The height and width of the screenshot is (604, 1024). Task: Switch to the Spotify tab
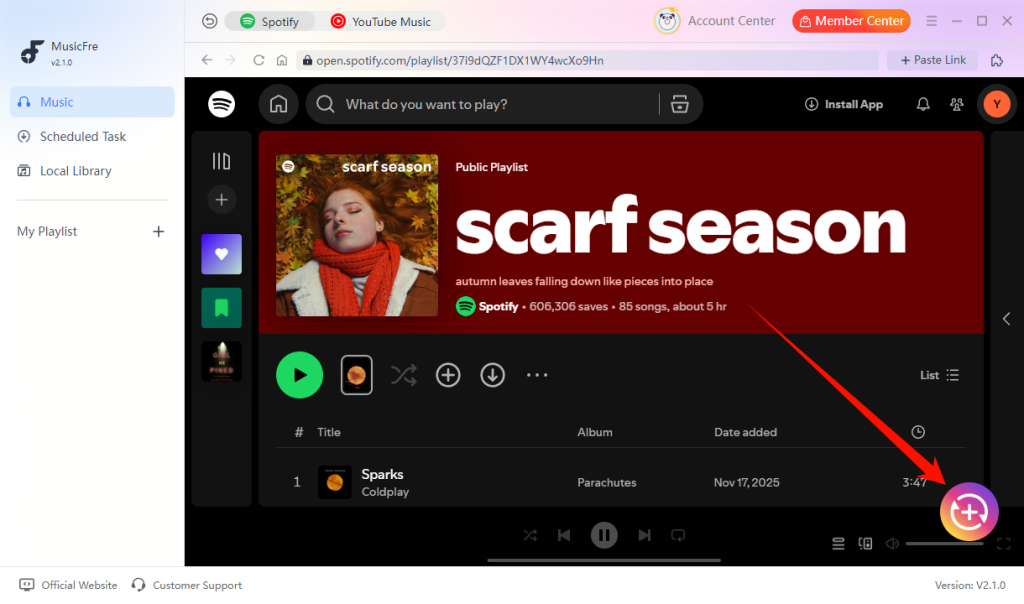point(270,22)
